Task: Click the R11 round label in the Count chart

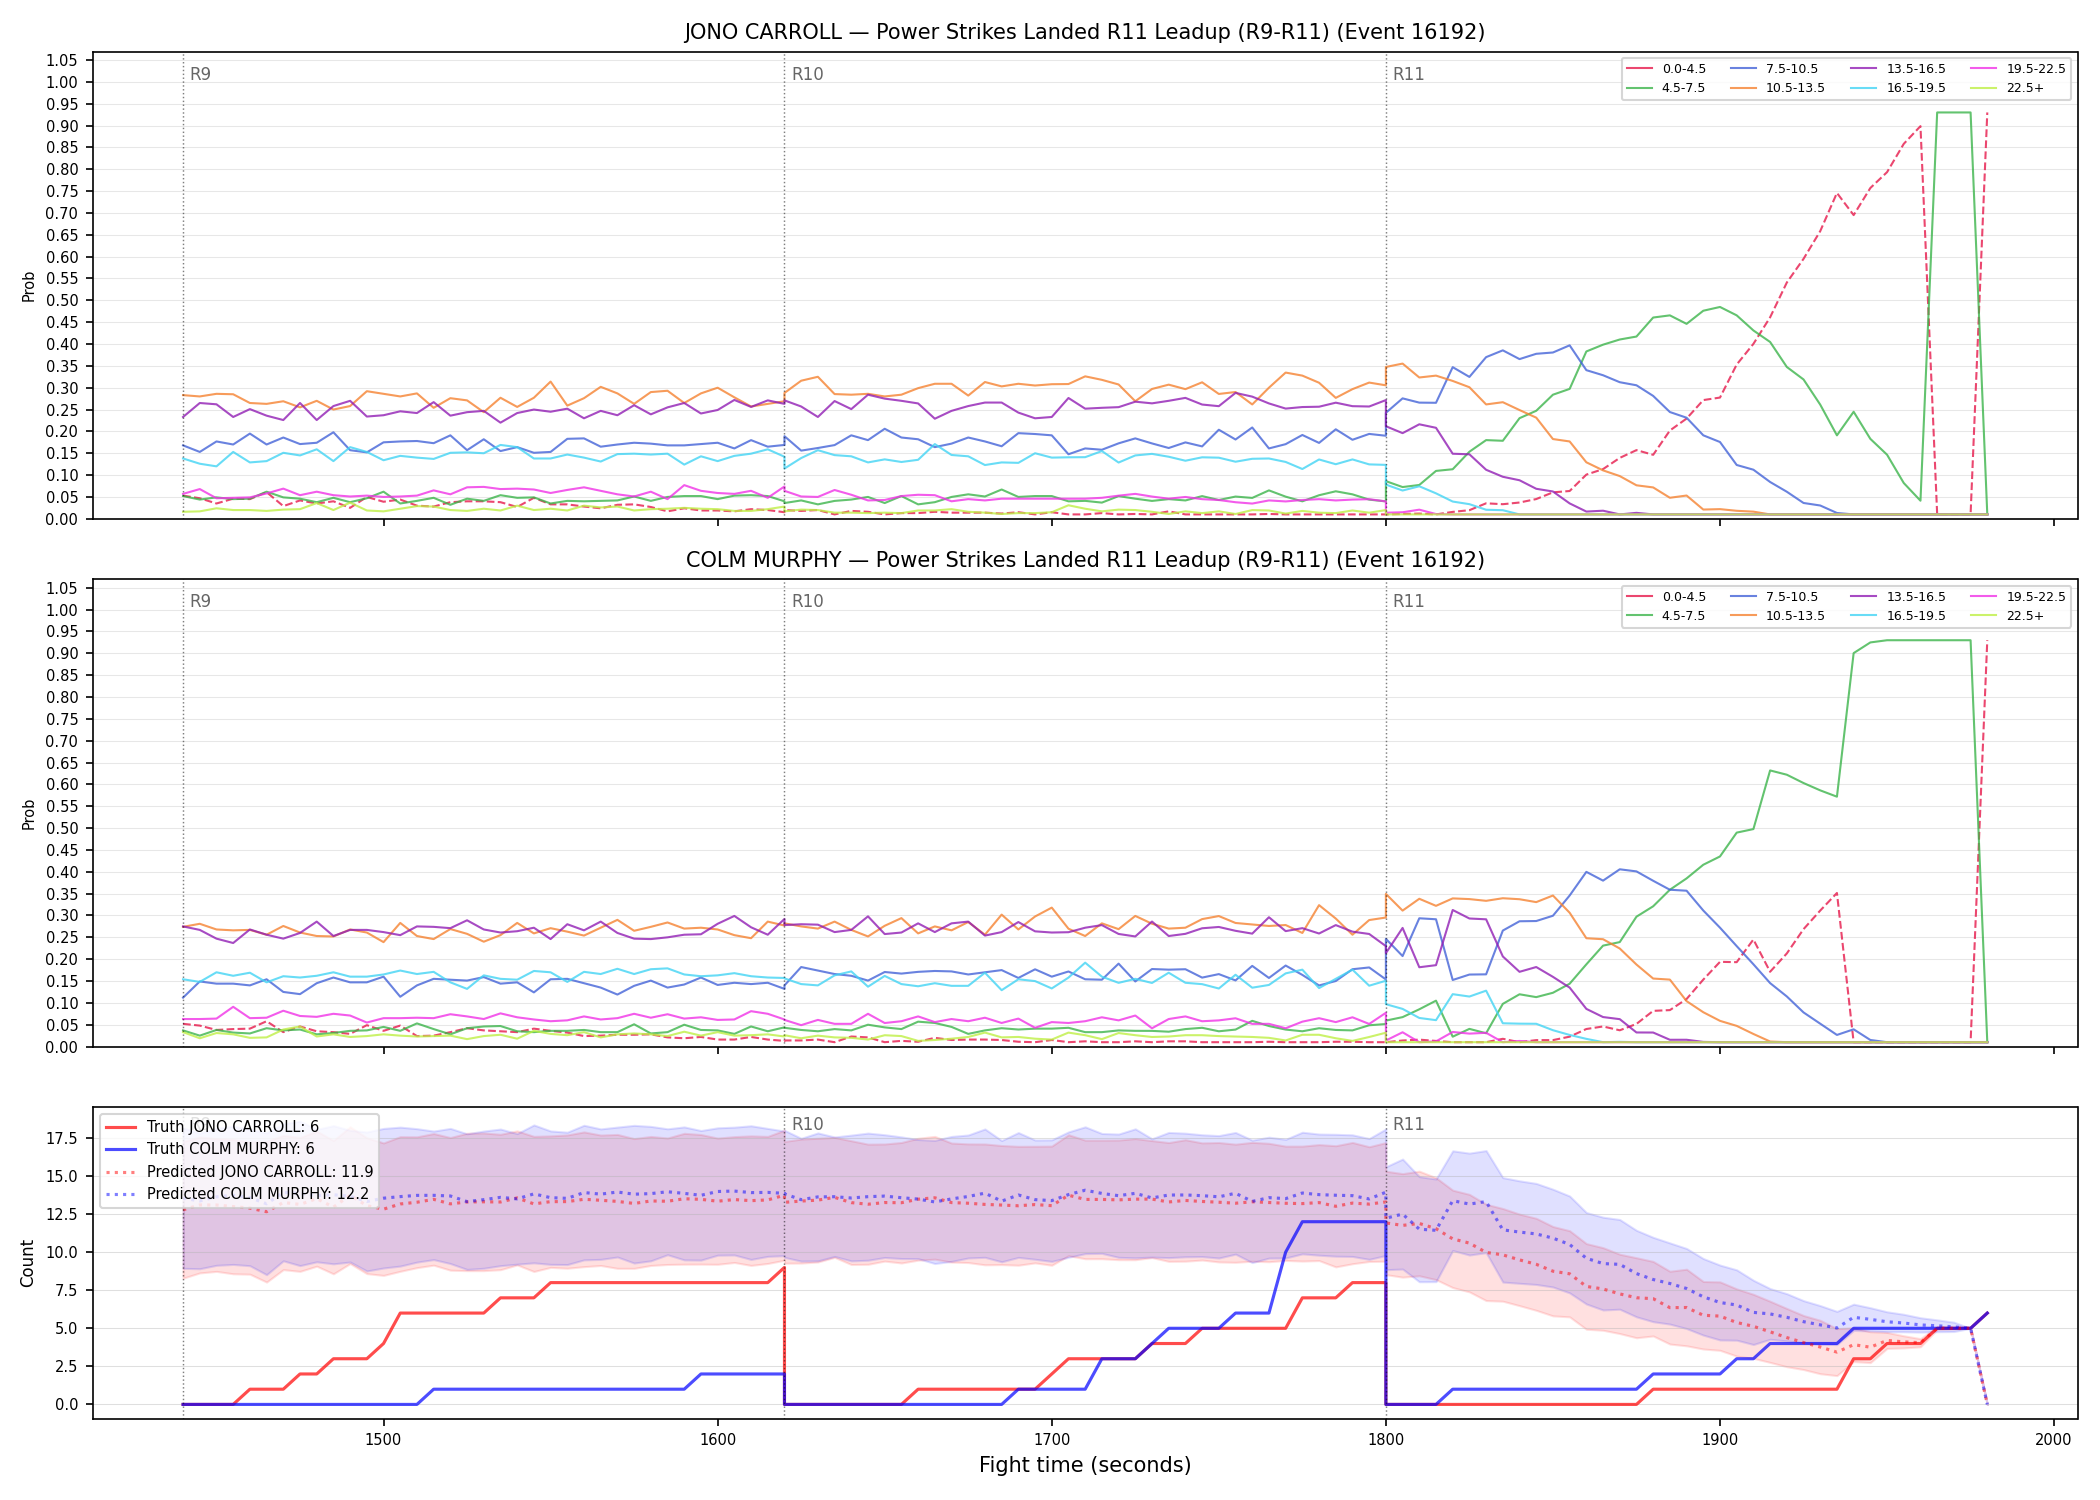Action: coord(1408,1124)
